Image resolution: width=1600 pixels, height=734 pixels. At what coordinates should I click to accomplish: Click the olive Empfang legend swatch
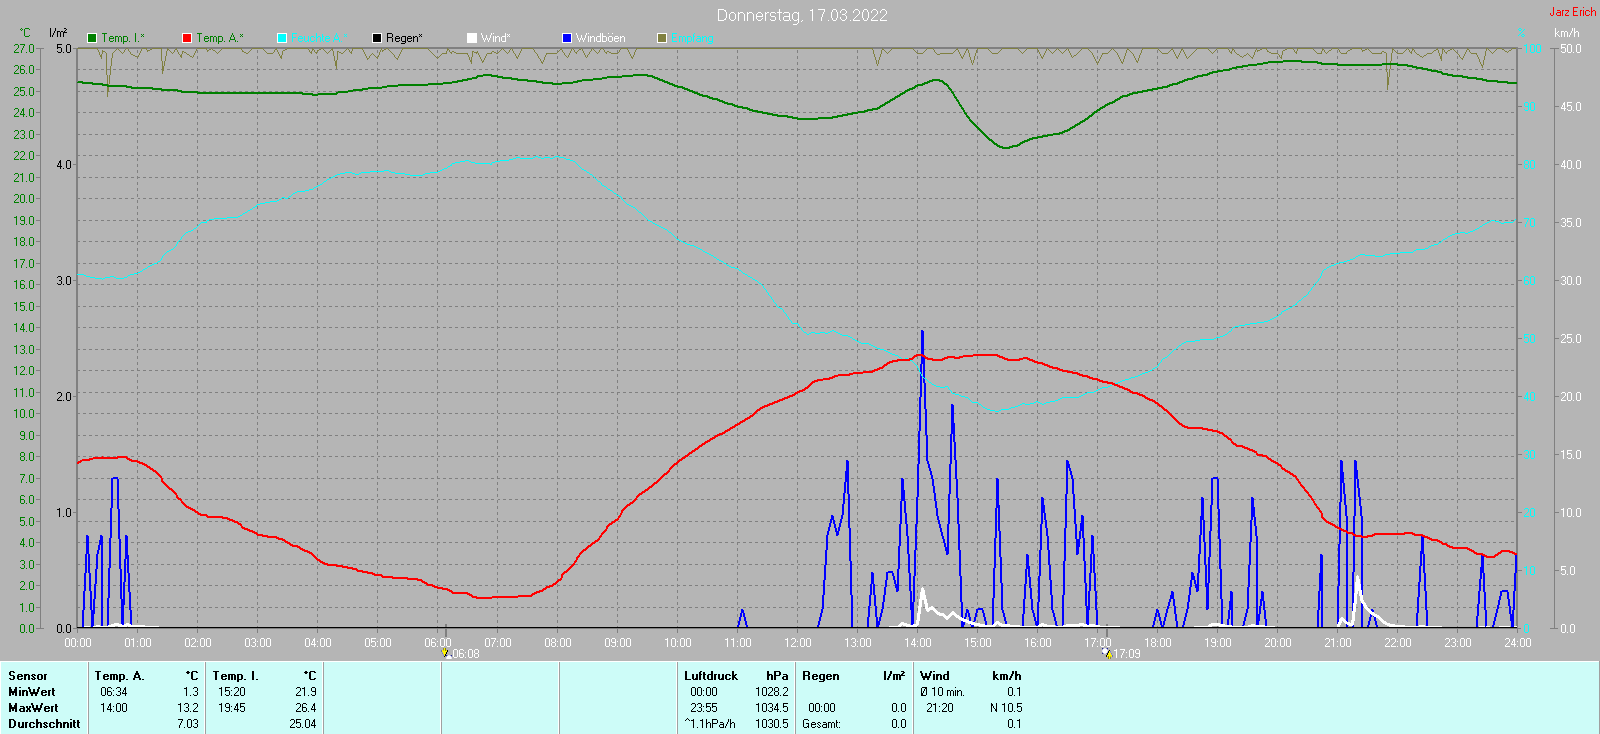pyautogui.click(x=662, y=38)
